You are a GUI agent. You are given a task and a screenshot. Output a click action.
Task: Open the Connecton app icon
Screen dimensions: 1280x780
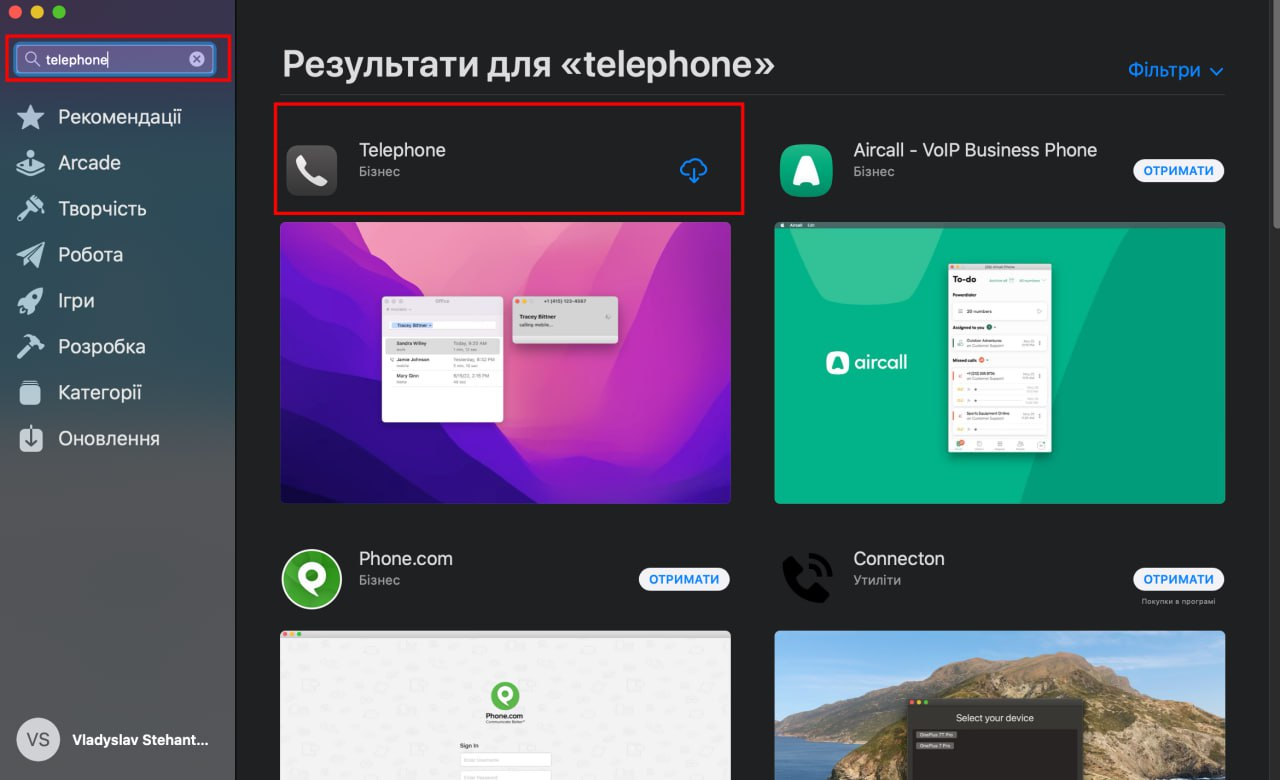click(x=806, y=579)
